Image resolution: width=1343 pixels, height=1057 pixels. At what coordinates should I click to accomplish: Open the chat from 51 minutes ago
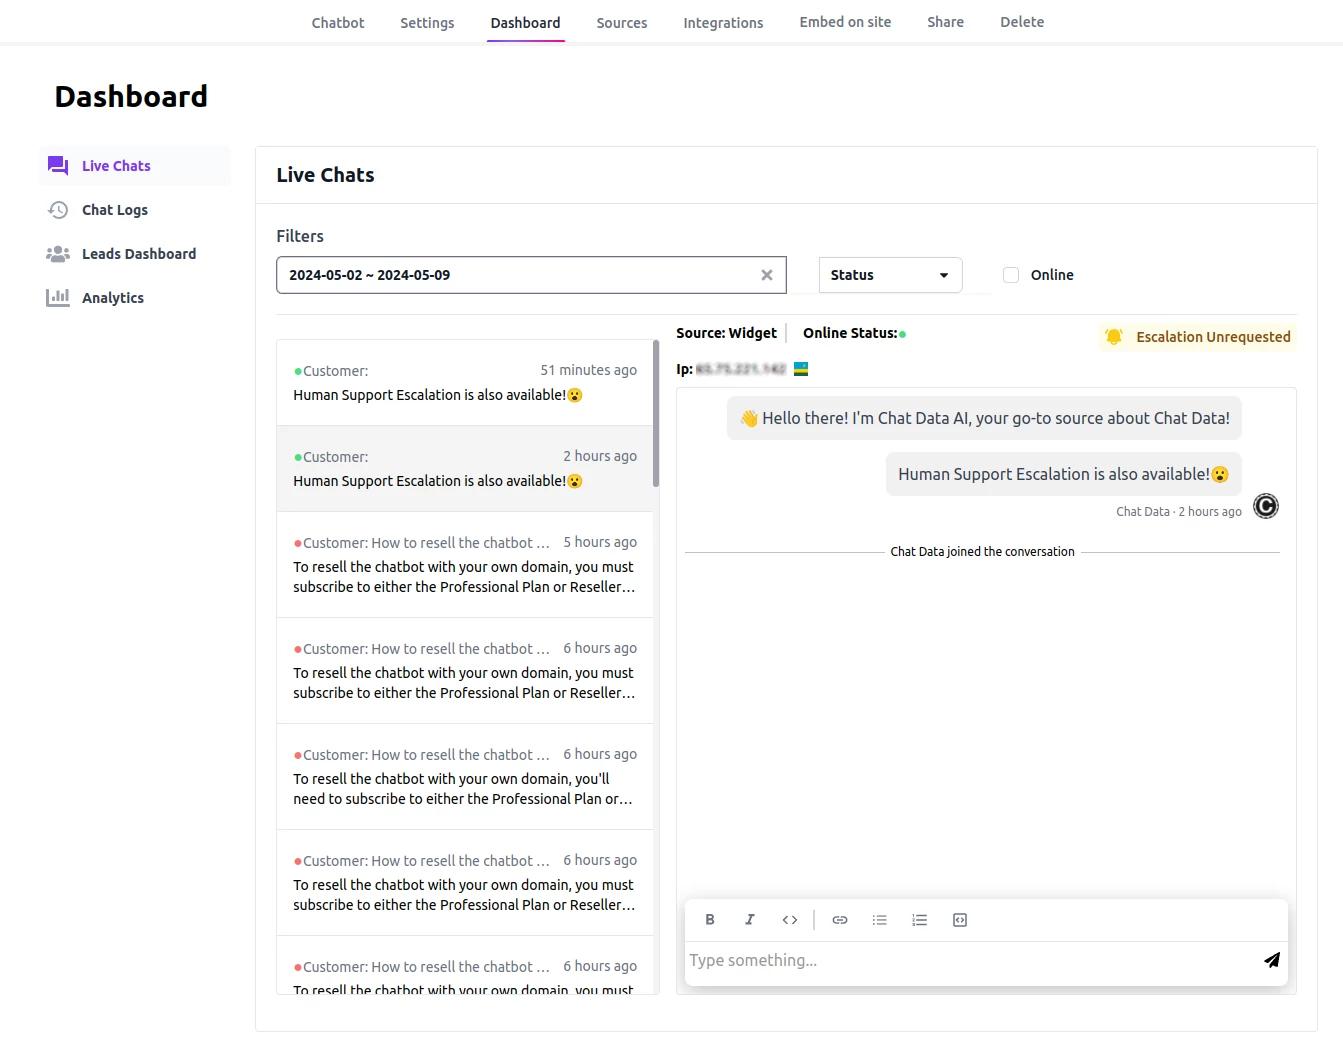point(465,383)
